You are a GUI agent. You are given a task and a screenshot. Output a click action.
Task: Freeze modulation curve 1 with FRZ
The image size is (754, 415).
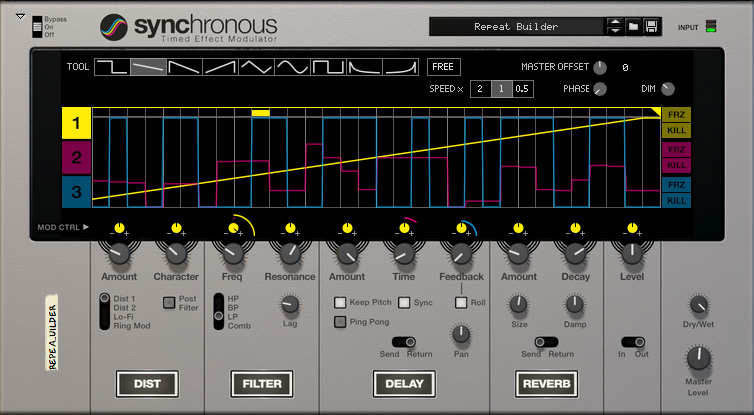(x=676, y=115)
